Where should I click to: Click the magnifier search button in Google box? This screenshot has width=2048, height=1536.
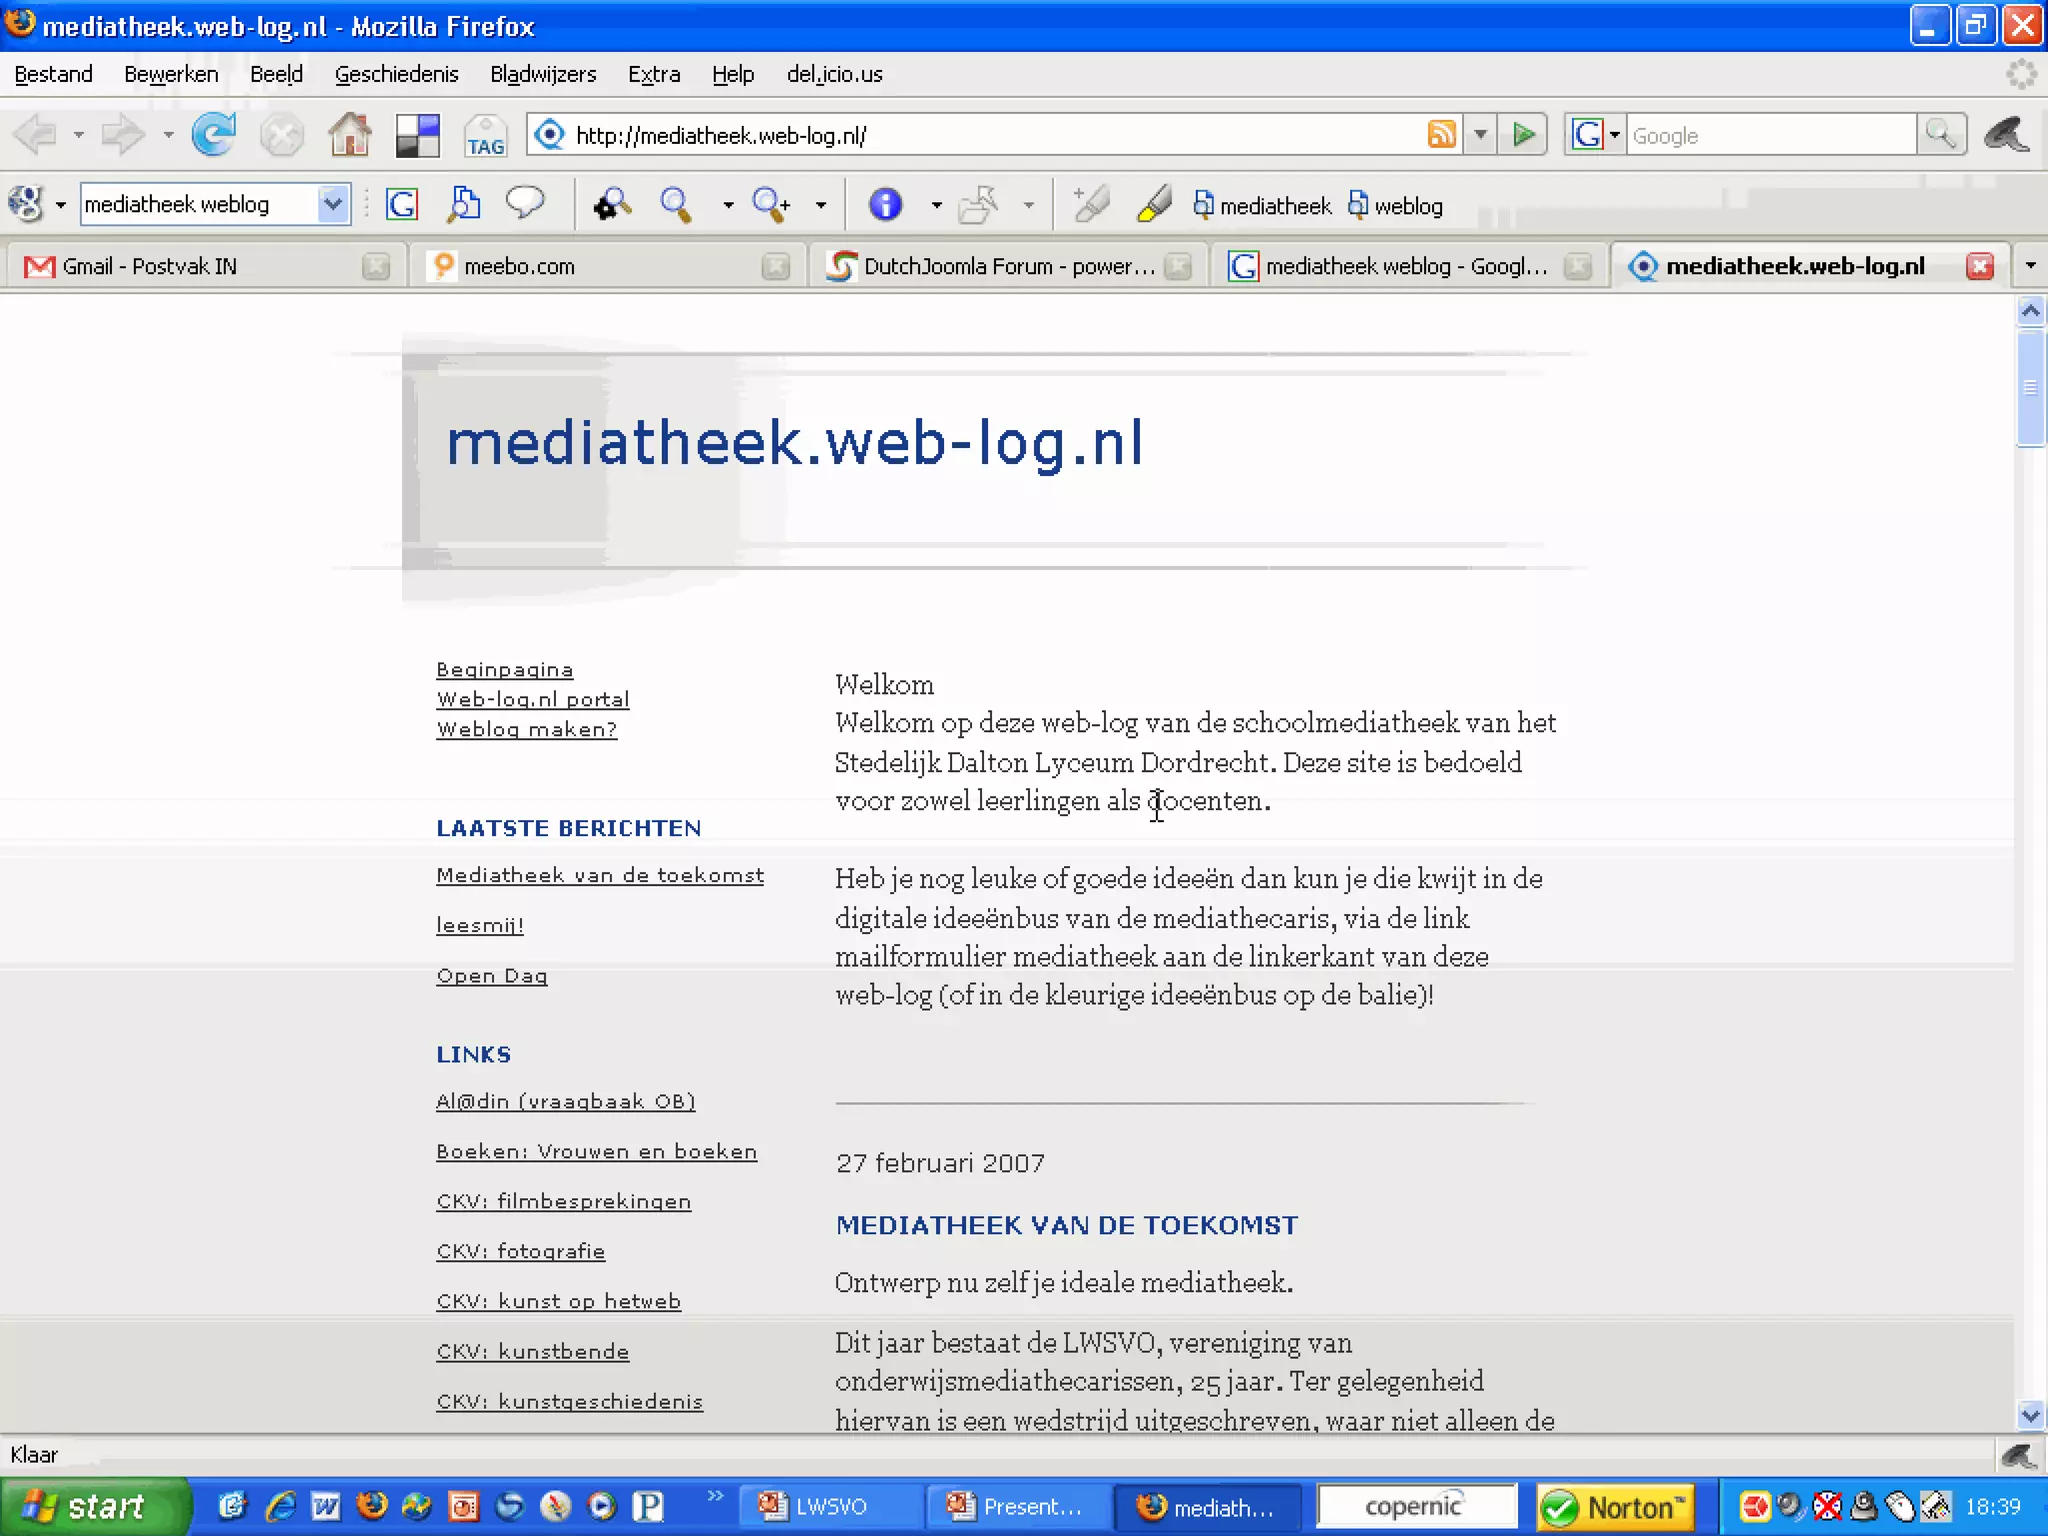coord(1940,134)
